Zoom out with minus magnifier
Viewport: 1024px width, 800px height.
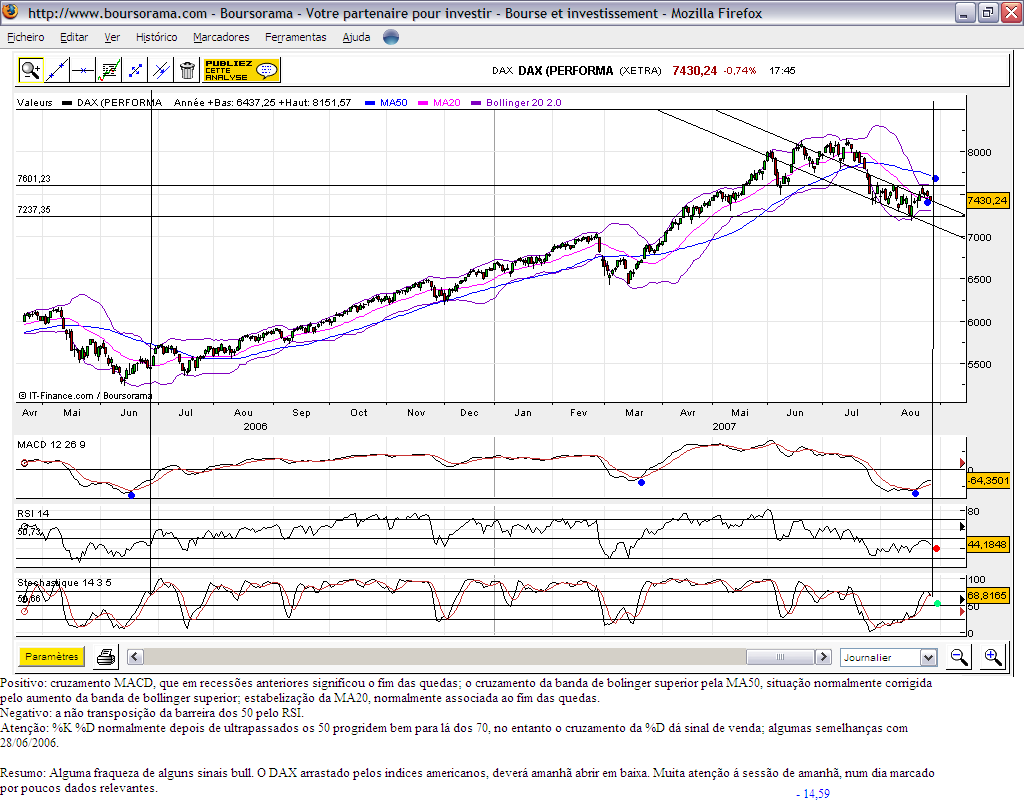tap(959, 657)
